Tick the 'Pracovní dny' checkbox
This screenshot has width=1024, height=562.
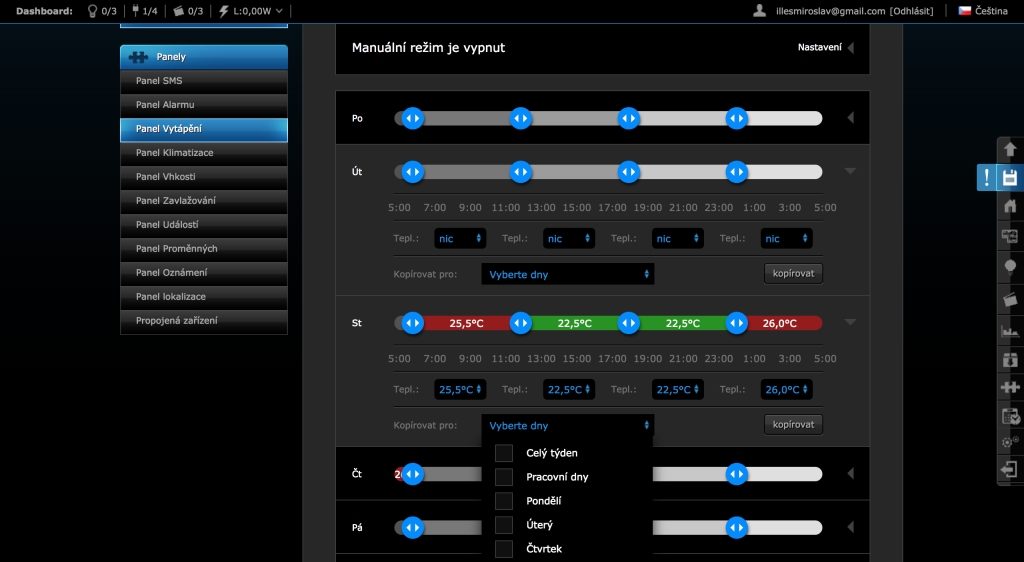click(504, 477)
